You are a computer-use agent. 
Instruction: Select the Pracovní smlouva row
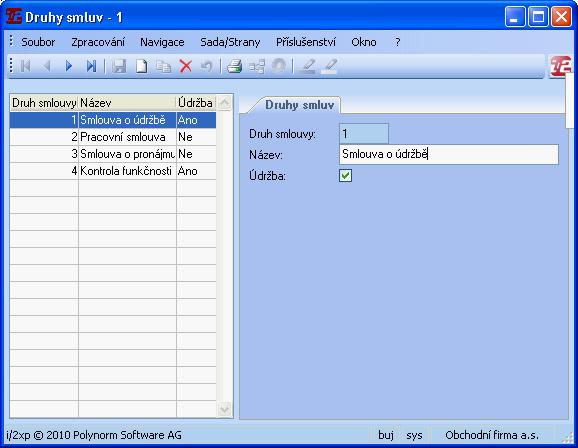(113, 137)
